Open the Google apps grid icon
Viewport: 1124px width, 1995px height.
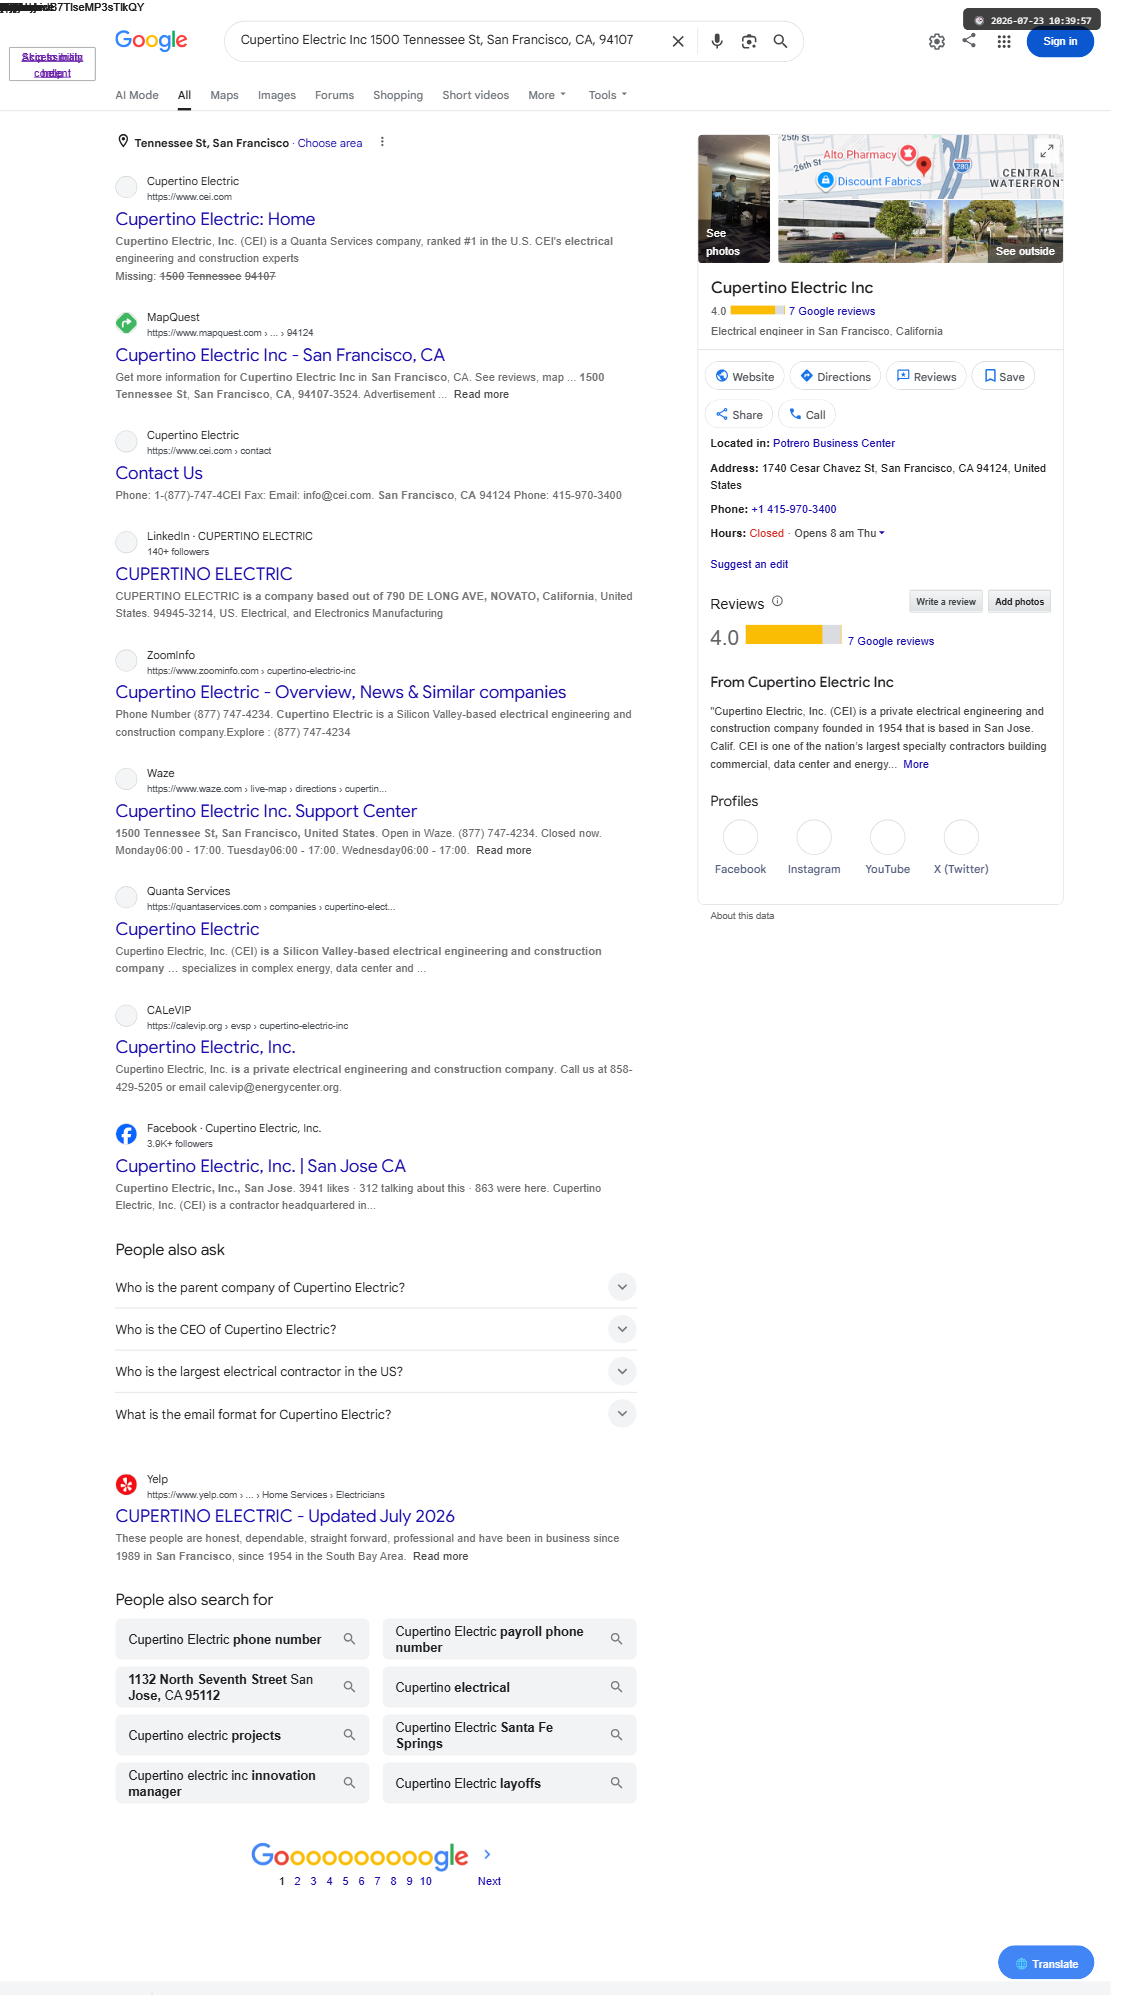(x=1004, y=41)
